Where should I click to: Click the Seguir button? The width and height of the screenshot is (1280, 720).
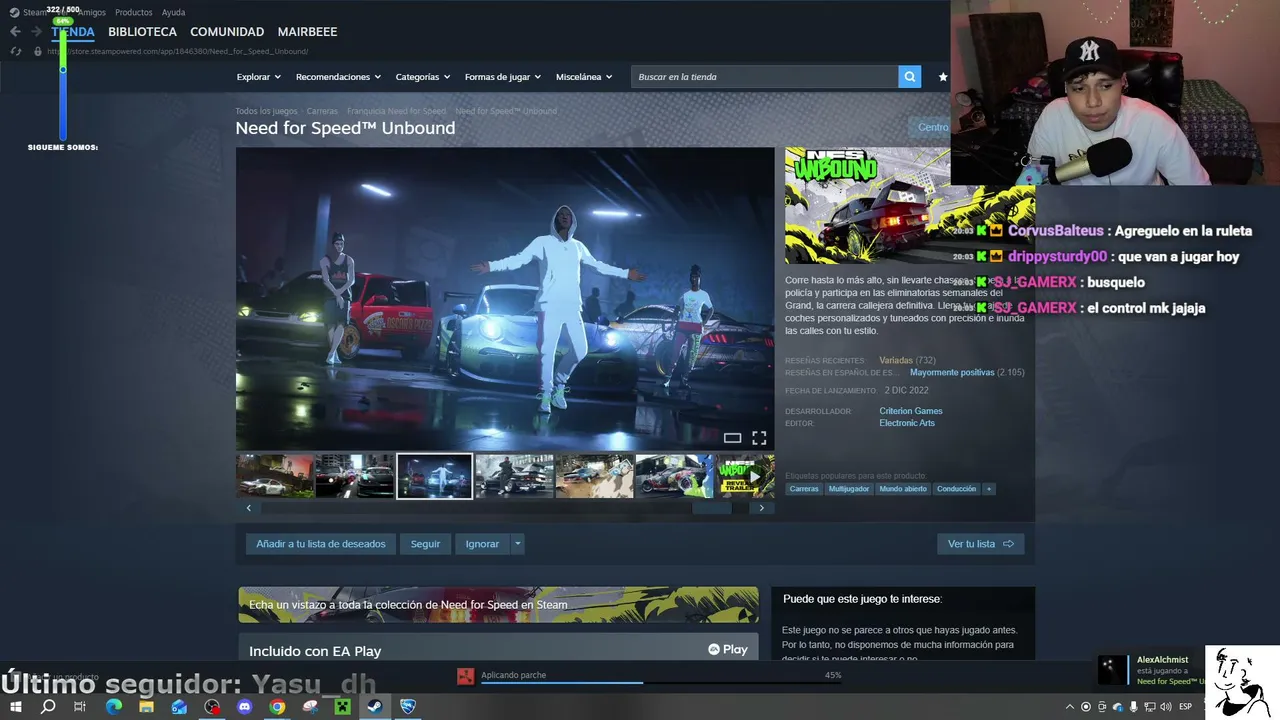[x=425, y=544]
